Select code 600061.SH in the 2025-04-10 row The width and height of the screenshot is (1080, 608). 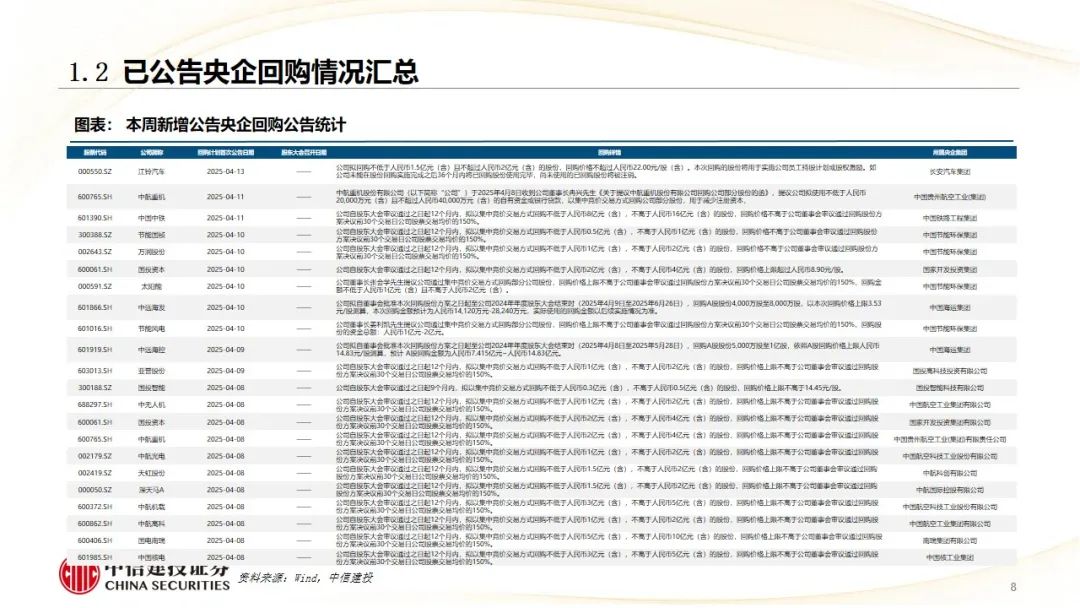(94, 270)
